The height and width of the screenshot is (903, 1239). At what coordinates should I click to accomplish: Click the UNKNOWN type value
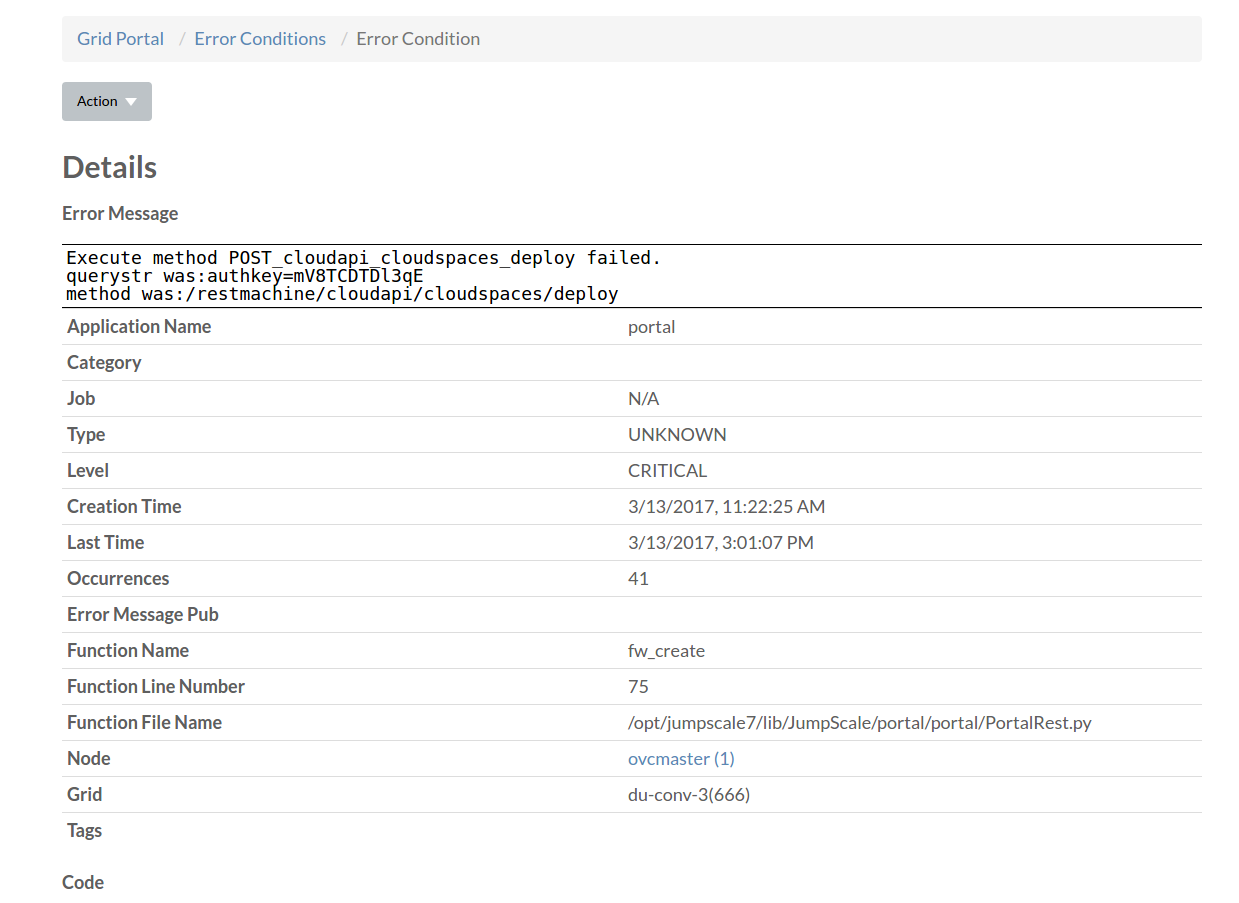pyautogui.click(x=677, y=435)
